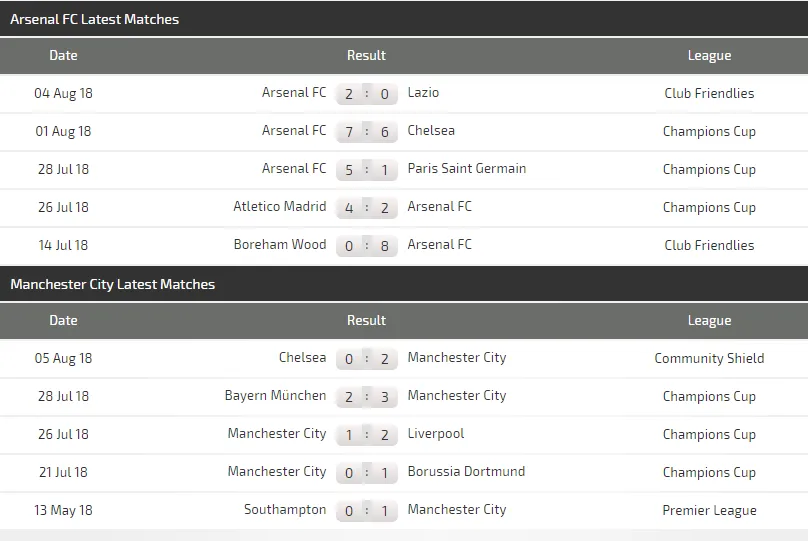
Task: Click League column header in Manchester City table
Action: click(x=709, y=321)
